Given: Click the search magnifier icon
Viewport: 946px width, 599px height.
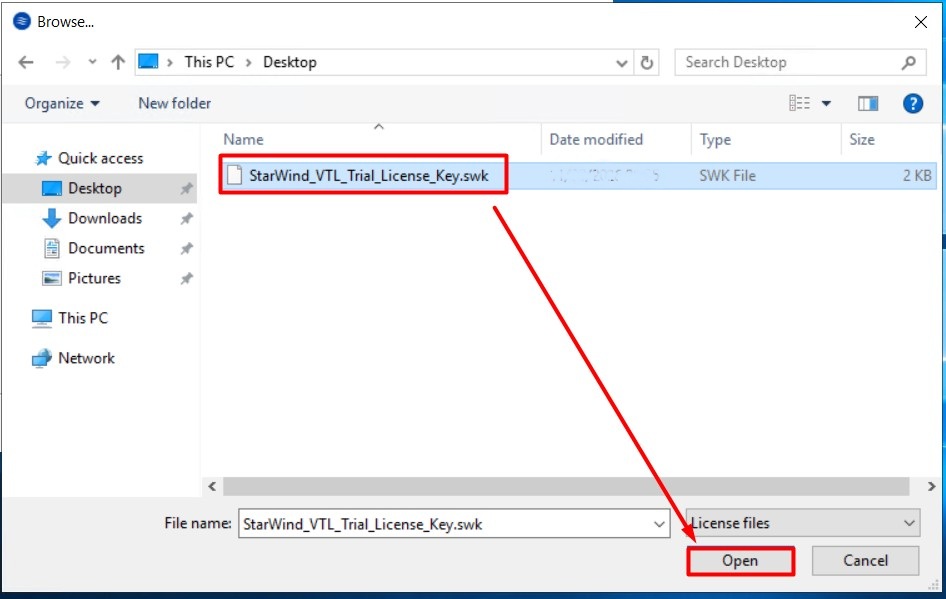Looking at the screenshot, I should (x=908, y=62).
